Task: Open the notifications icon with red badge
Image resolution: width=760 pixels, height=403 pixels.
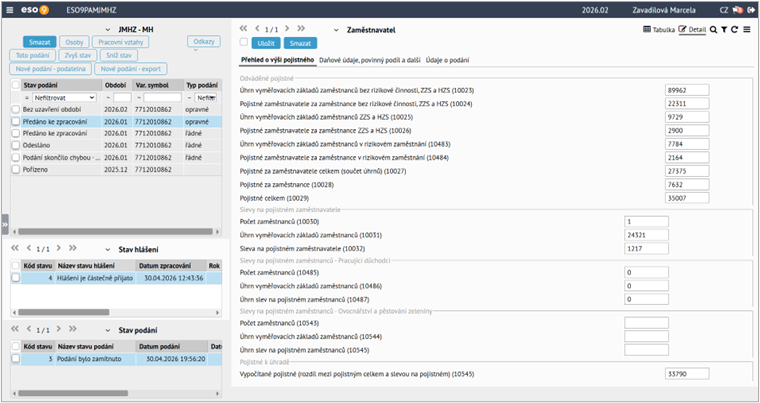Action: tap(738, 10)
